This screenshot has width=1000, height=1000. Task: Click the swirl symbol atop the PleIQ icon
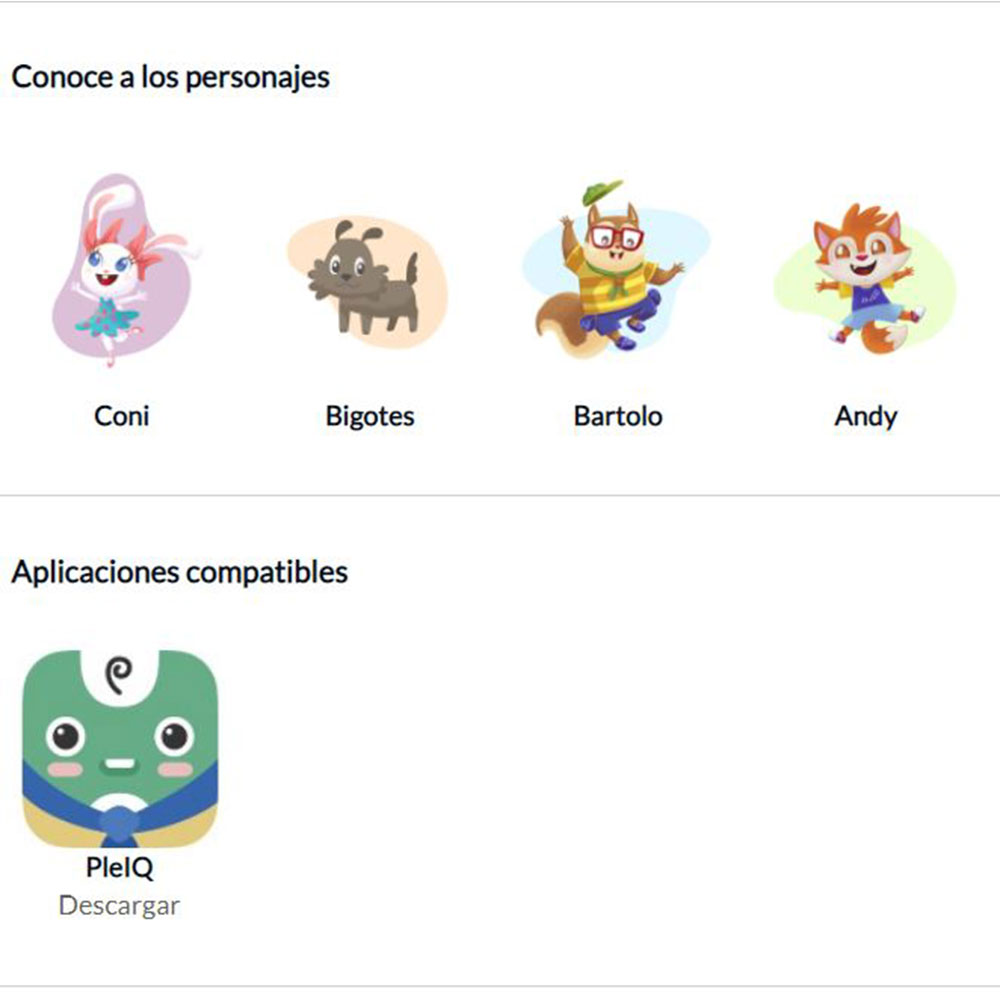119,674
